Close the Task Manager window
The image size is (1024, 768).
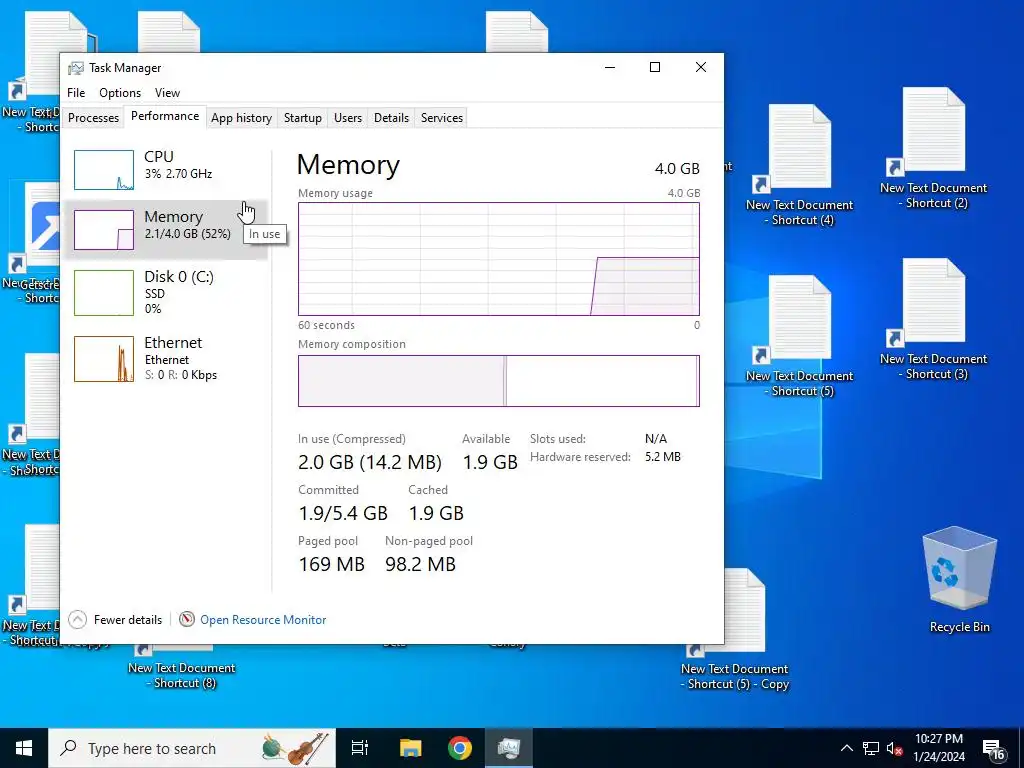pos(701,67)
